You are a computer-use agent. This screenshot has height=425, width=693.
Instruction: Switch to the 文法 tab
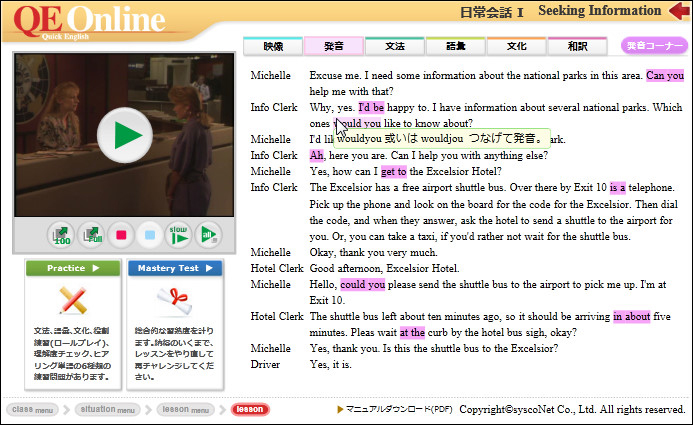pyautogui.click(x=395, y=46)
